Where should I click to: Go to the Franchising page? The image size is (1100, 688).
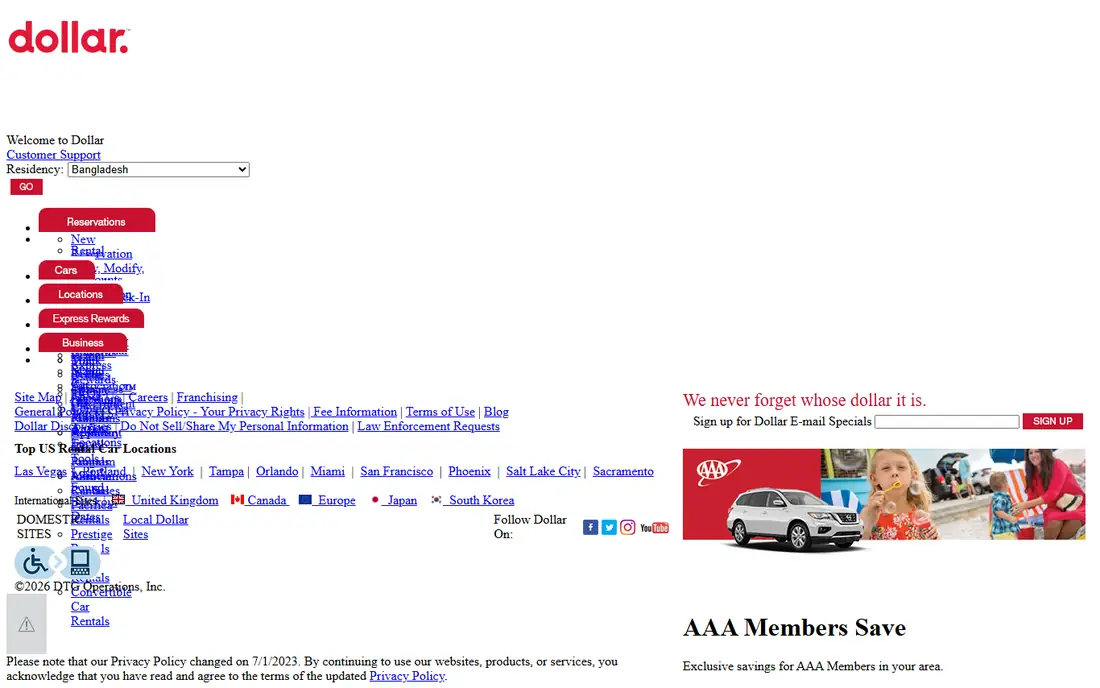(x=207, y=397)
